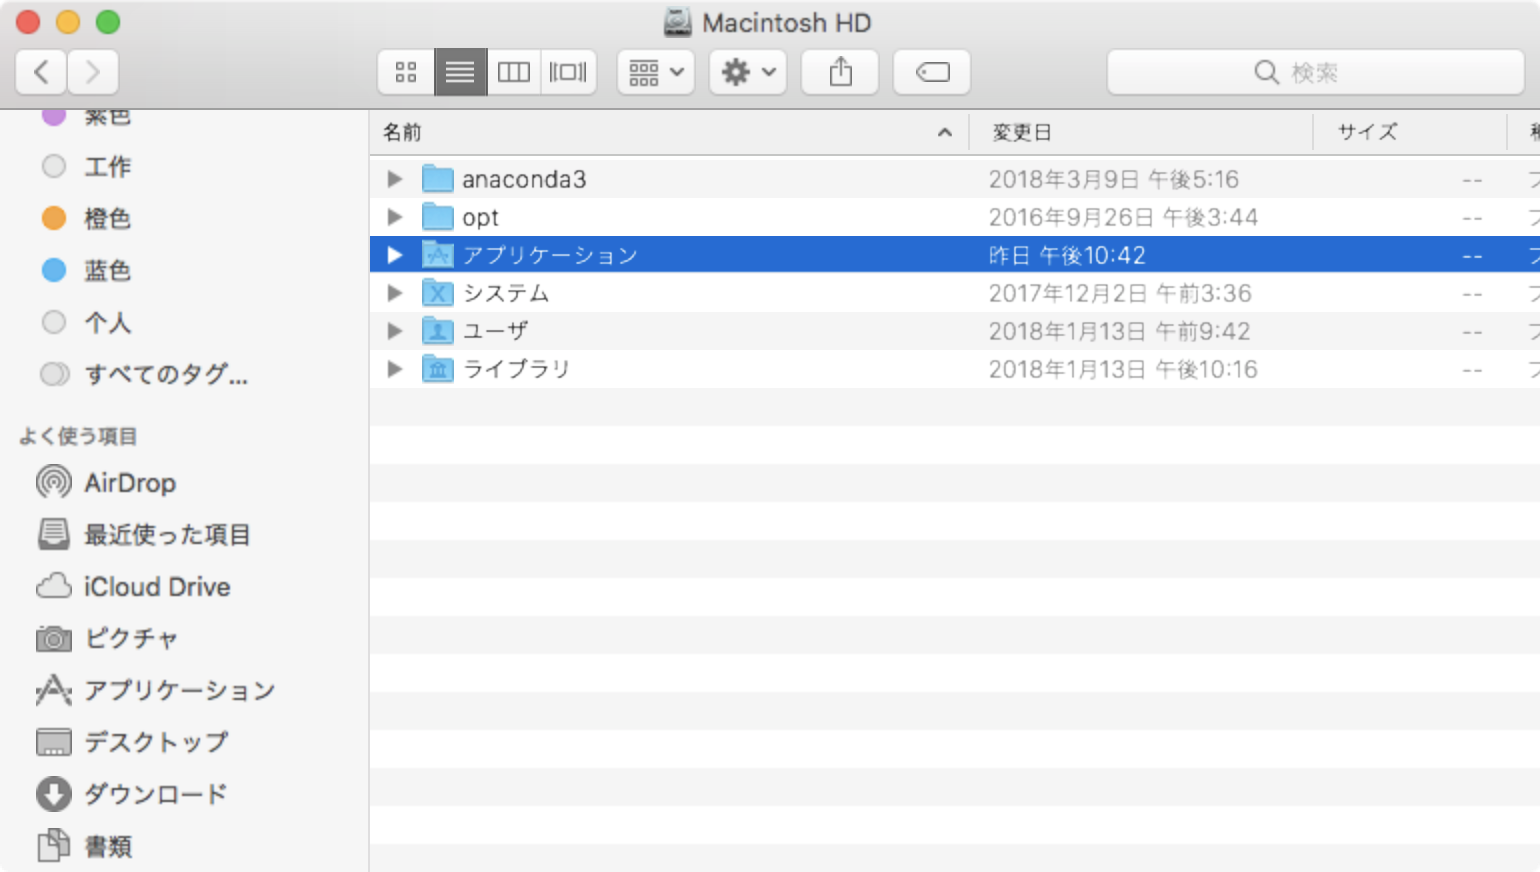
Task: Expand the アプリケーション folder row
Action: click(395, 255)
